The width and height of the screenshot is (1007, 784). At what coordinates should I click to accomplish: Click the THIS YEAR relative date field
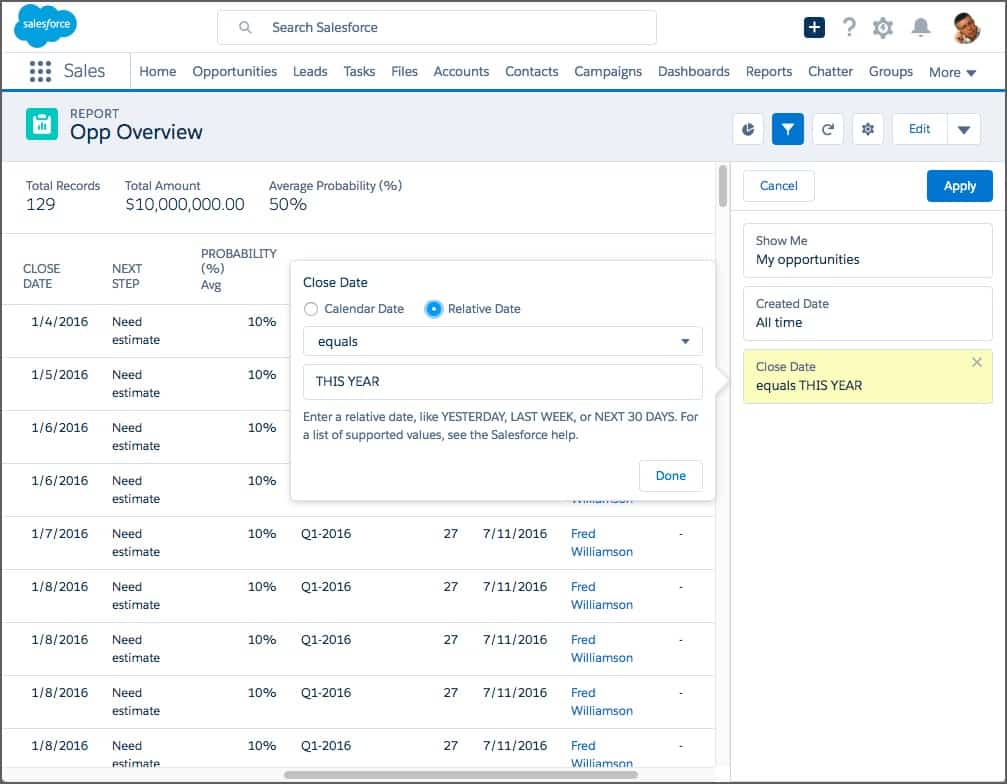tap(503, 381)
